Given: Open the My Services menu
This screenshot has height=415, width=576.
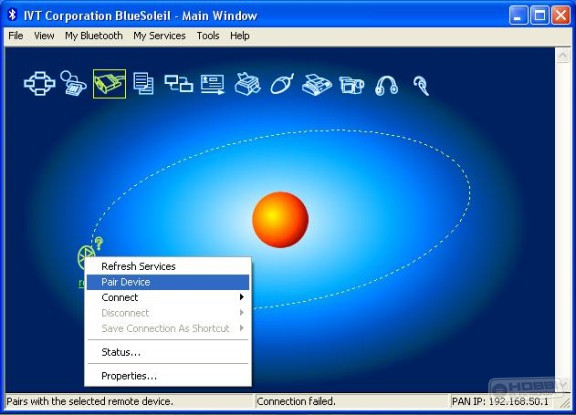Looking at the screenshot, I should [x=159, y=36].
